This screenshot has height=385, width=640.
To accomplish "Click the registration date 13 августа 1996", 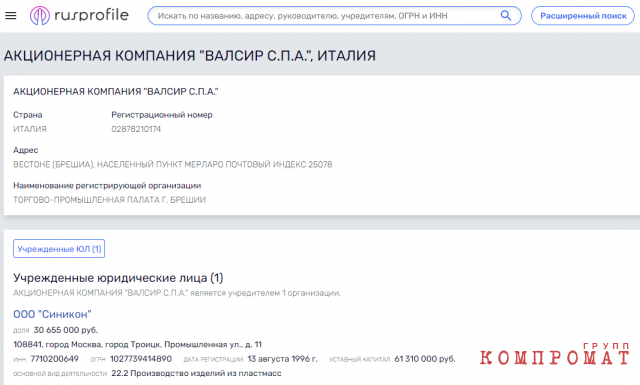I will (282, 359).
